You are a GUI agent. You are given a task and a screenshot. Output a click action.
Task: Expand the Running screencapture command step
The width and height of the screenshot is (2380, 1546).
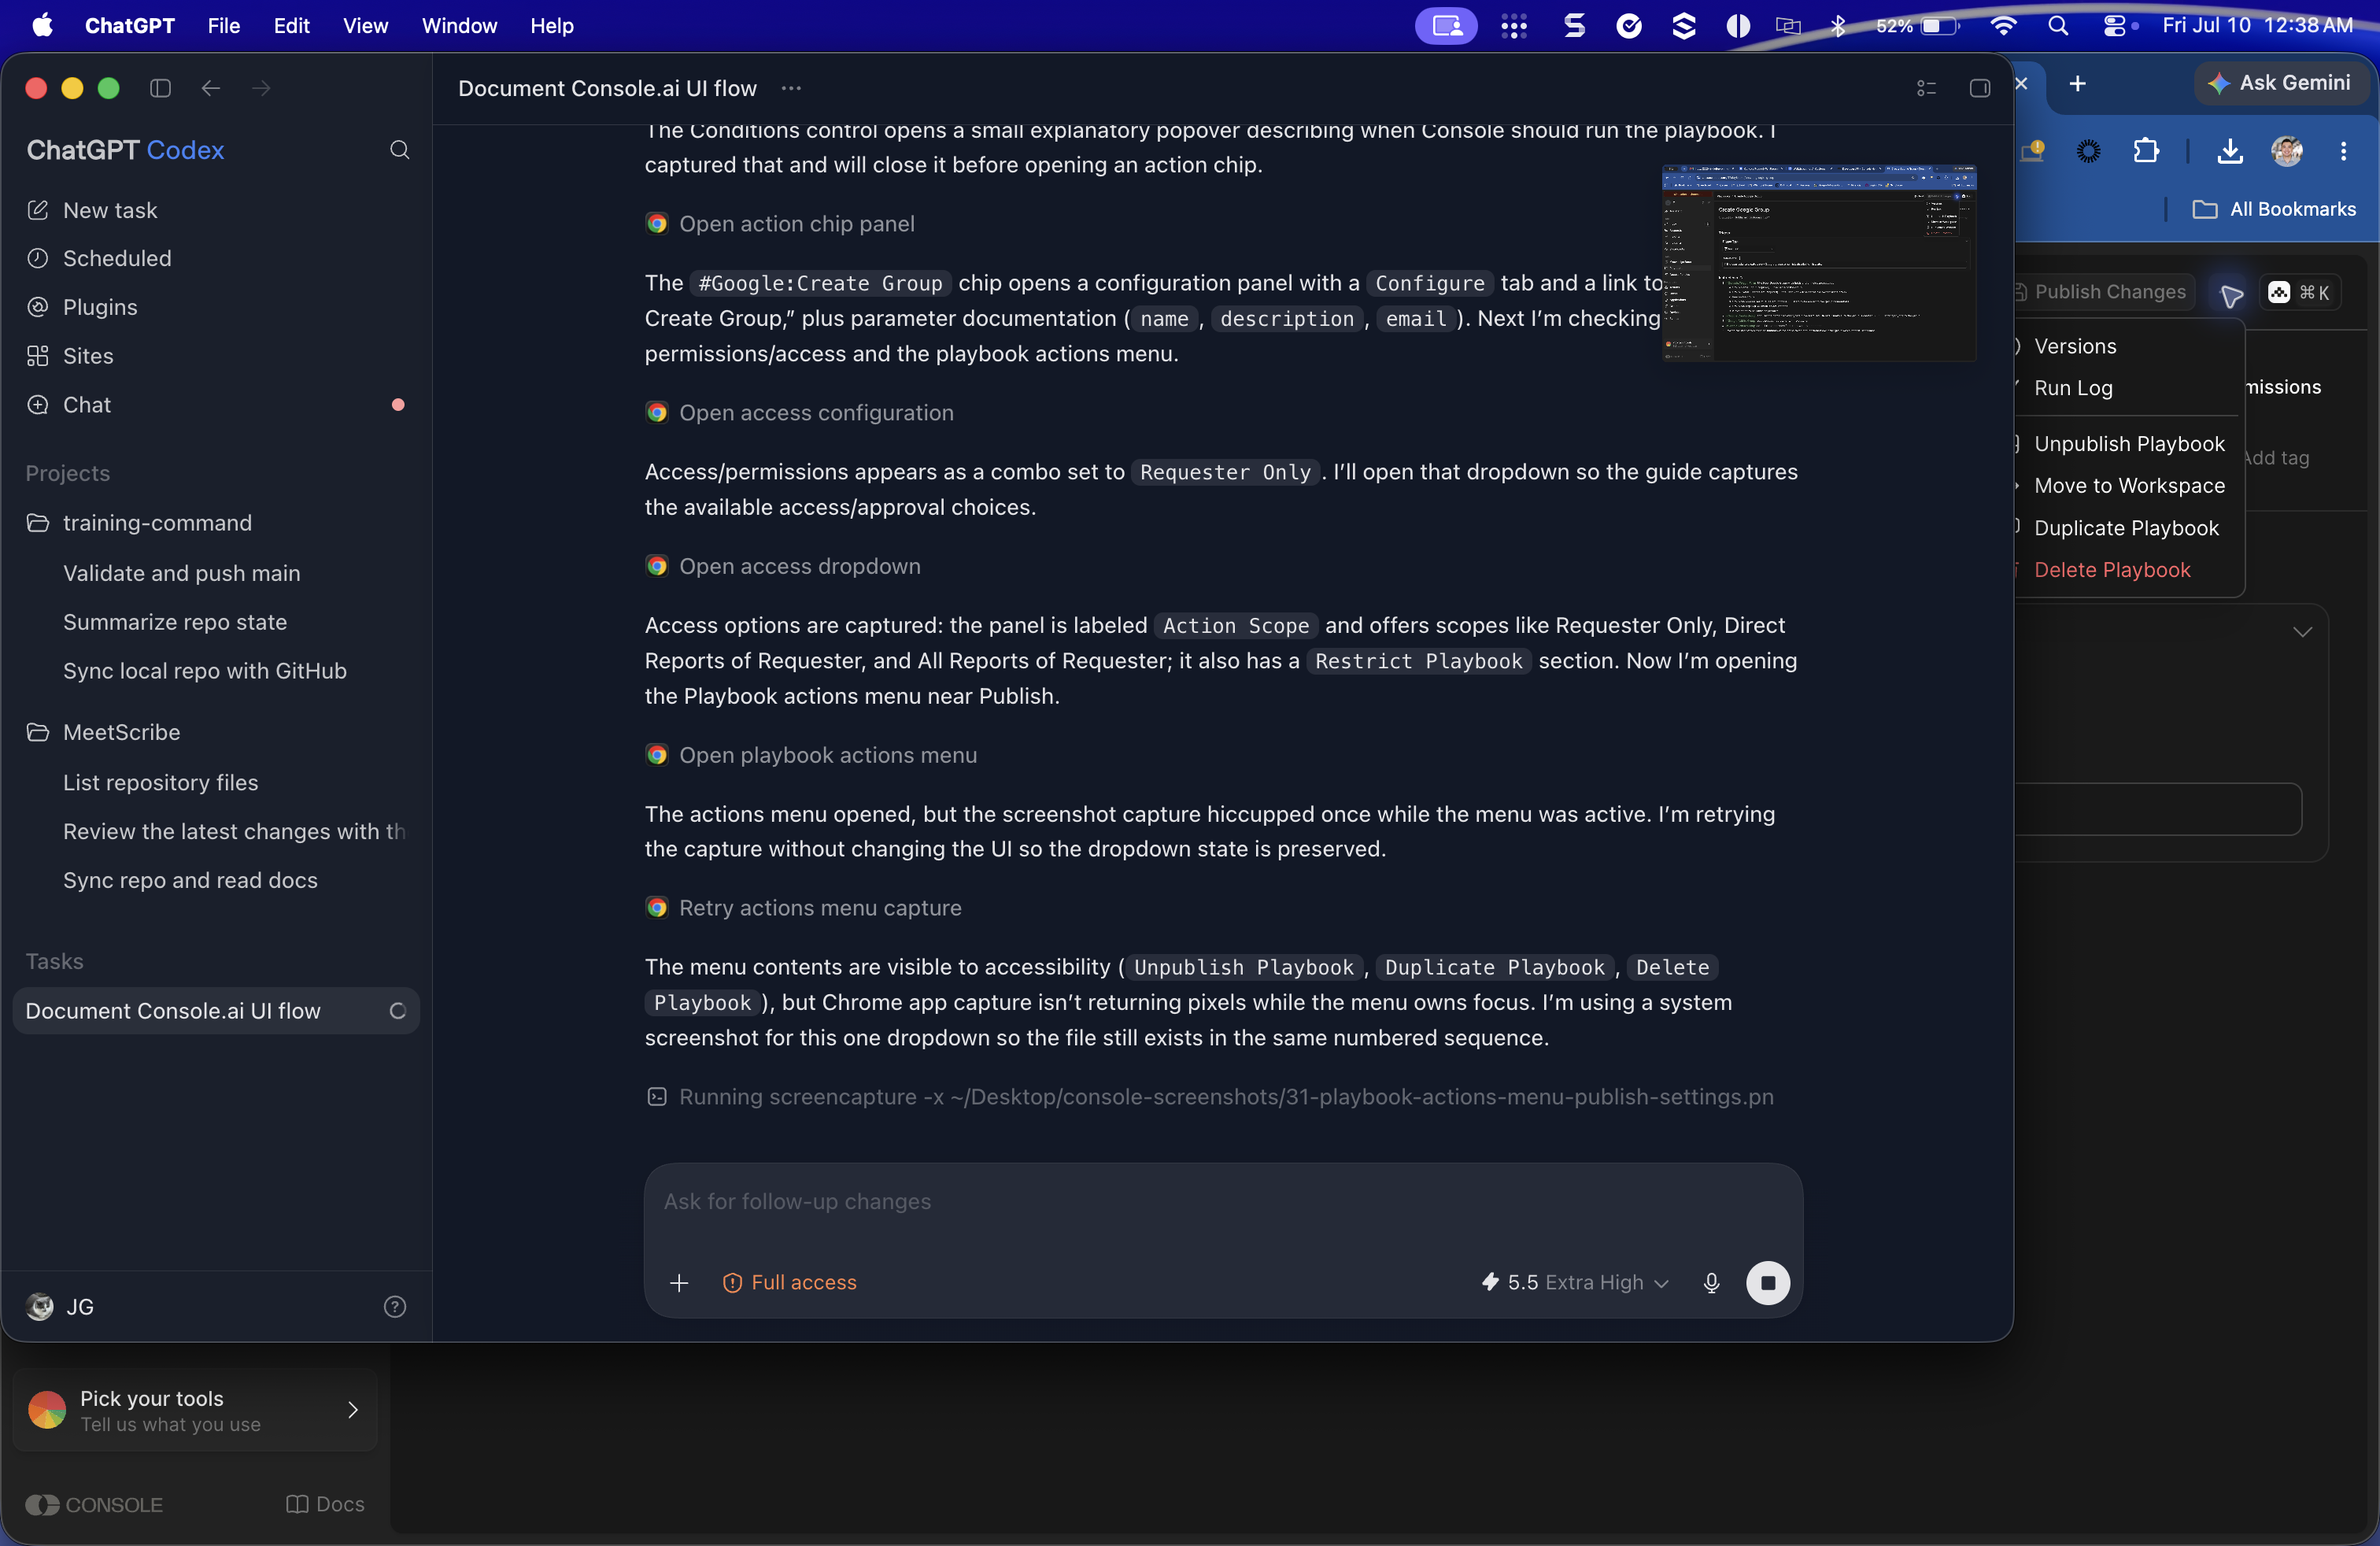click(x=1211, y=1097)
